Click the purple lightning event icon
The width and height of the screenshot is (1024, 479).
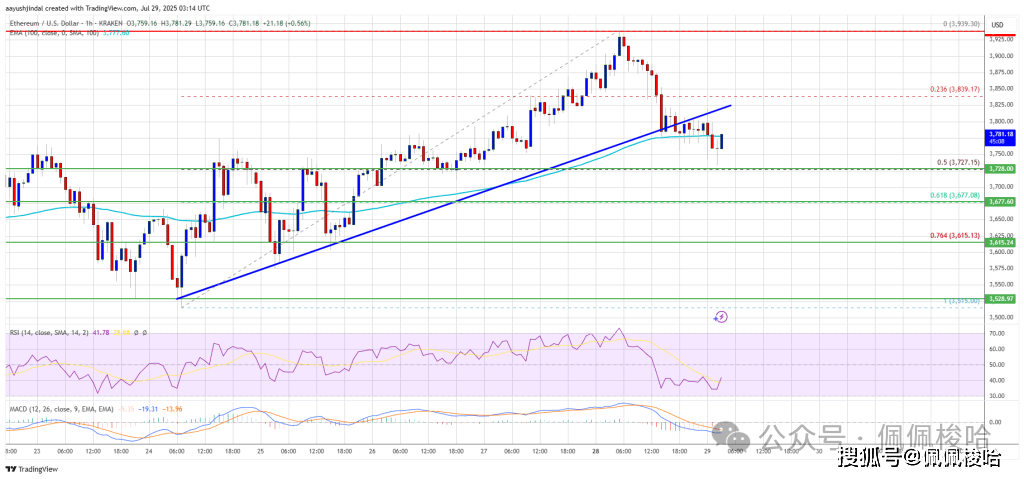point(720,317)
